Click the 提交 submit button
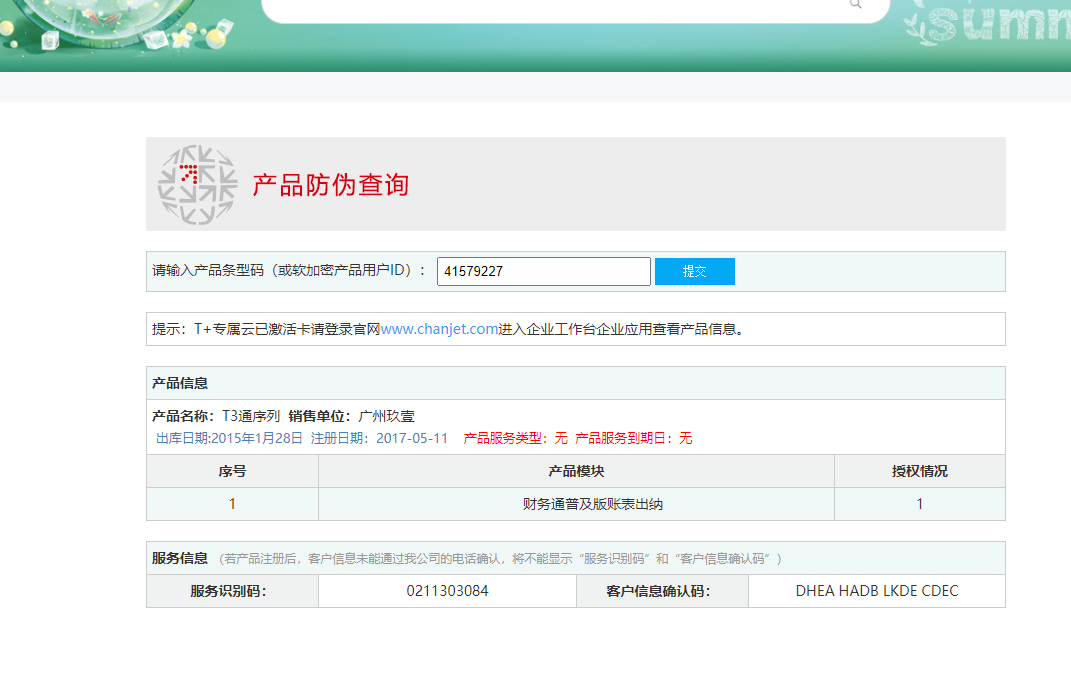 pyautogui.click(x=695, y=271)
